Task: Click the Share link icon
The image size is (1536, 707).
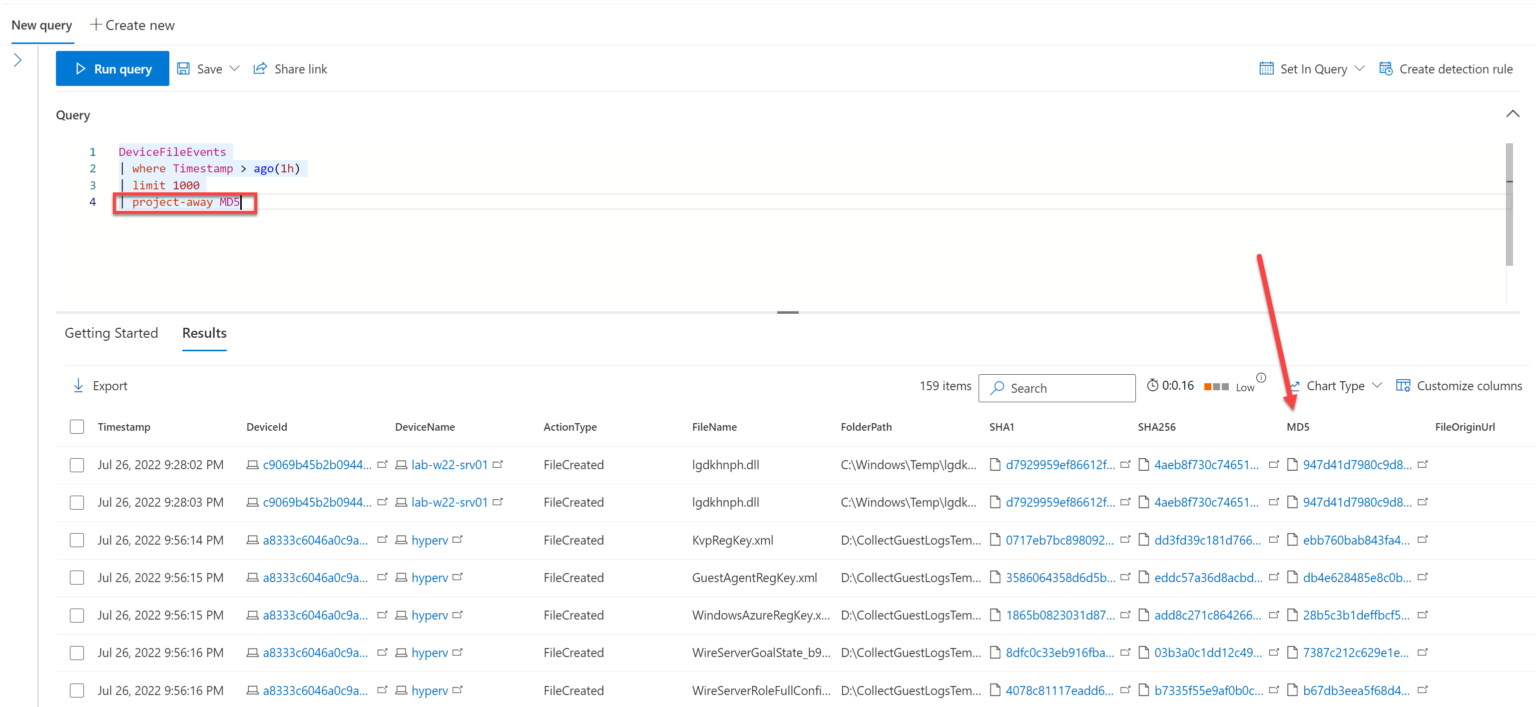Action: coord(260,69)
